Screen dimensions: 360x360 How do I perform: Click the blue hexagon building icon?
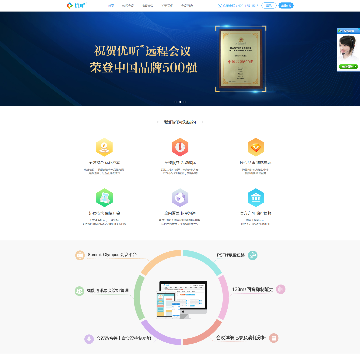(256, 197)
